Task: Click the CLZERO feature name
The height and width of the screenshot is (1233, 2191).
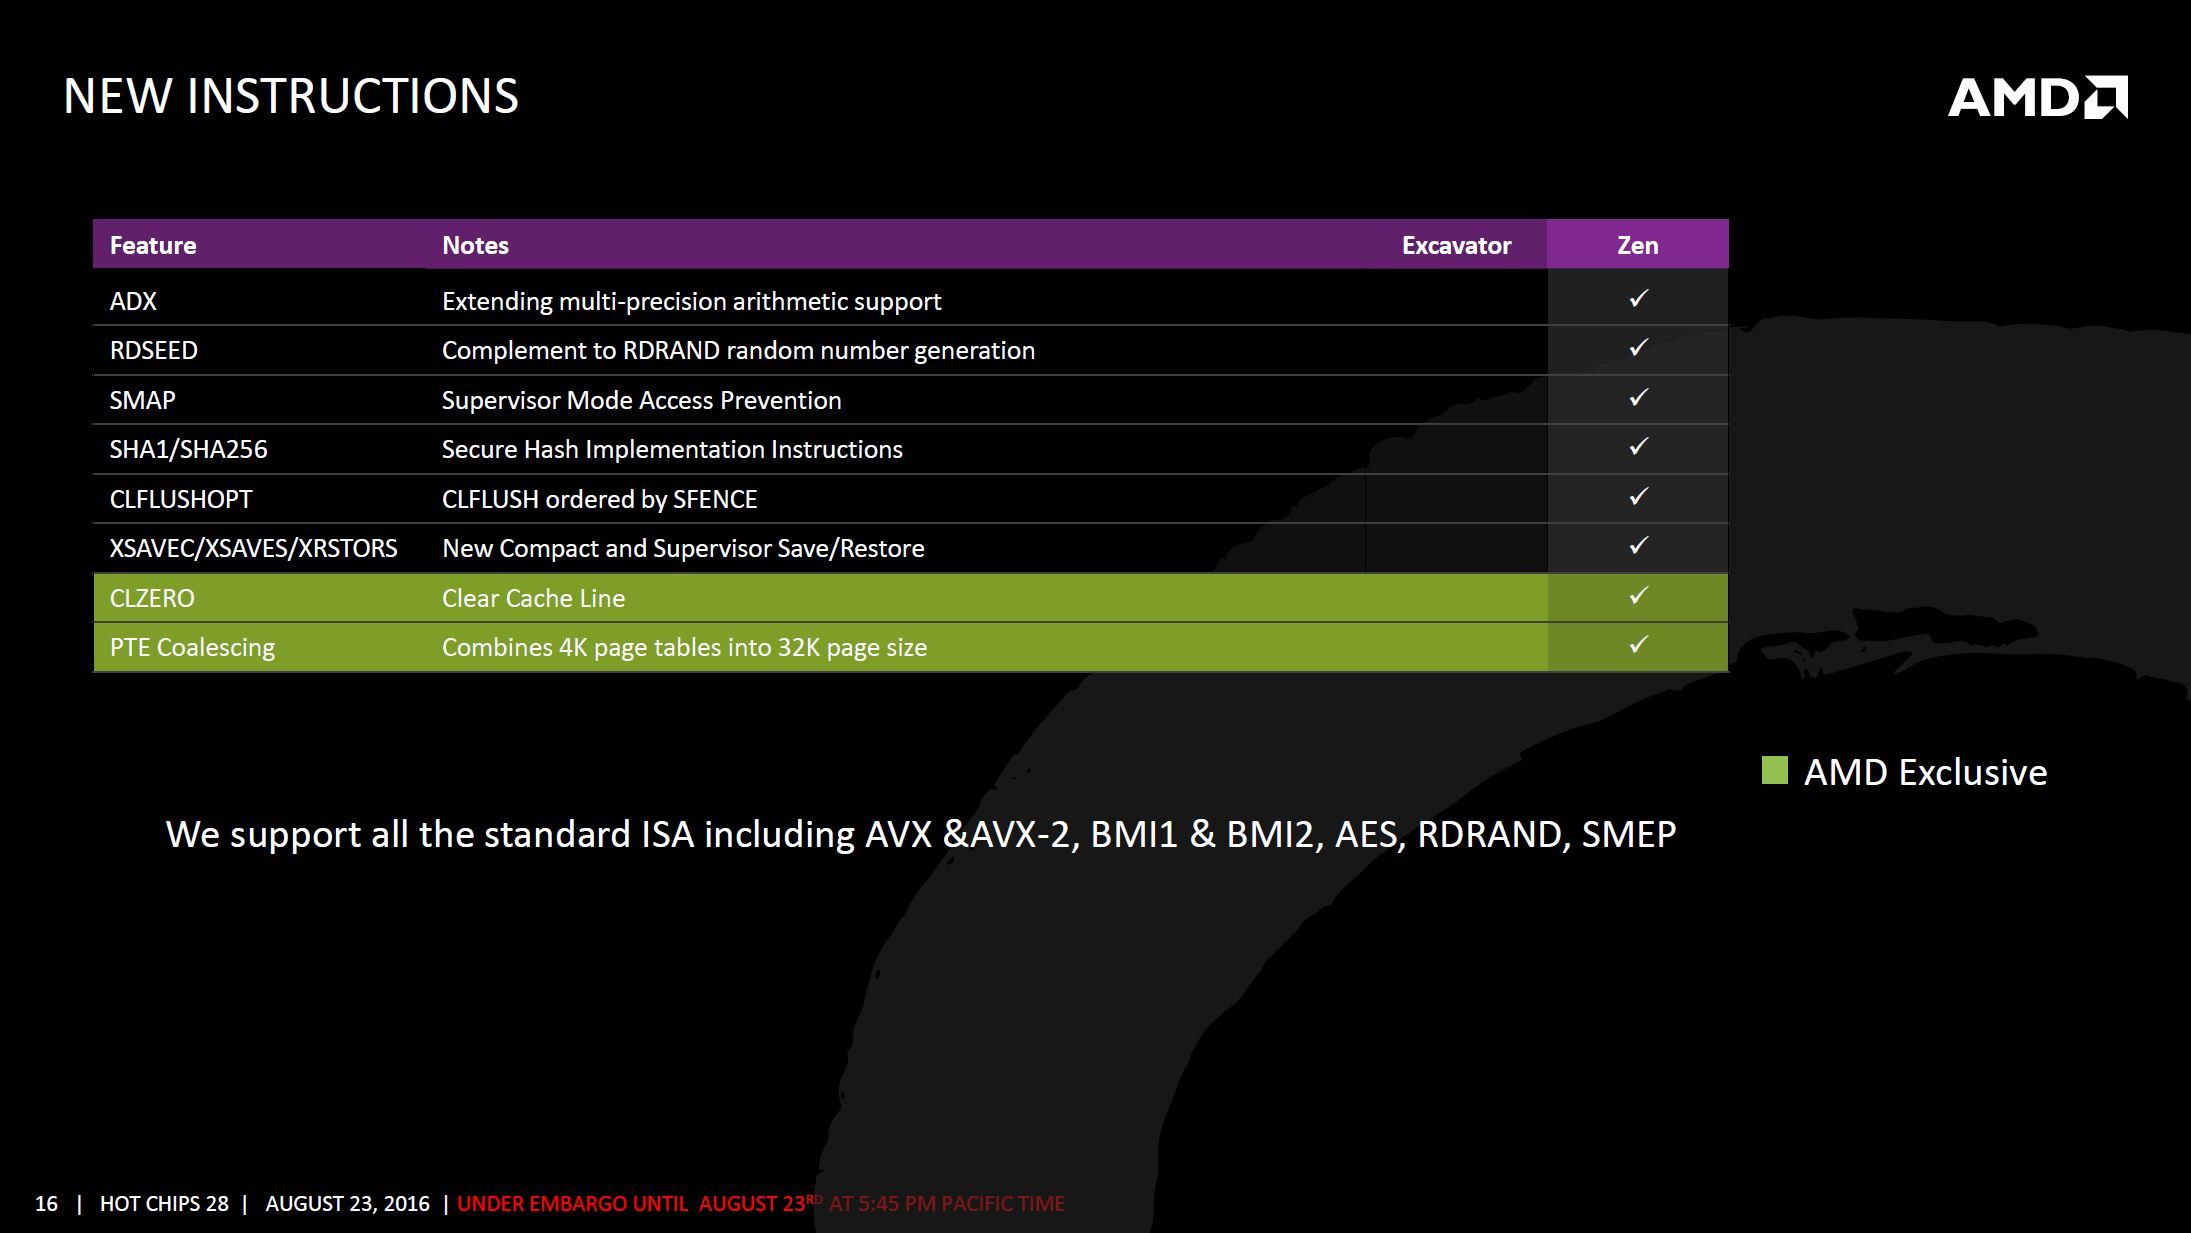Action: pos(152,598)
